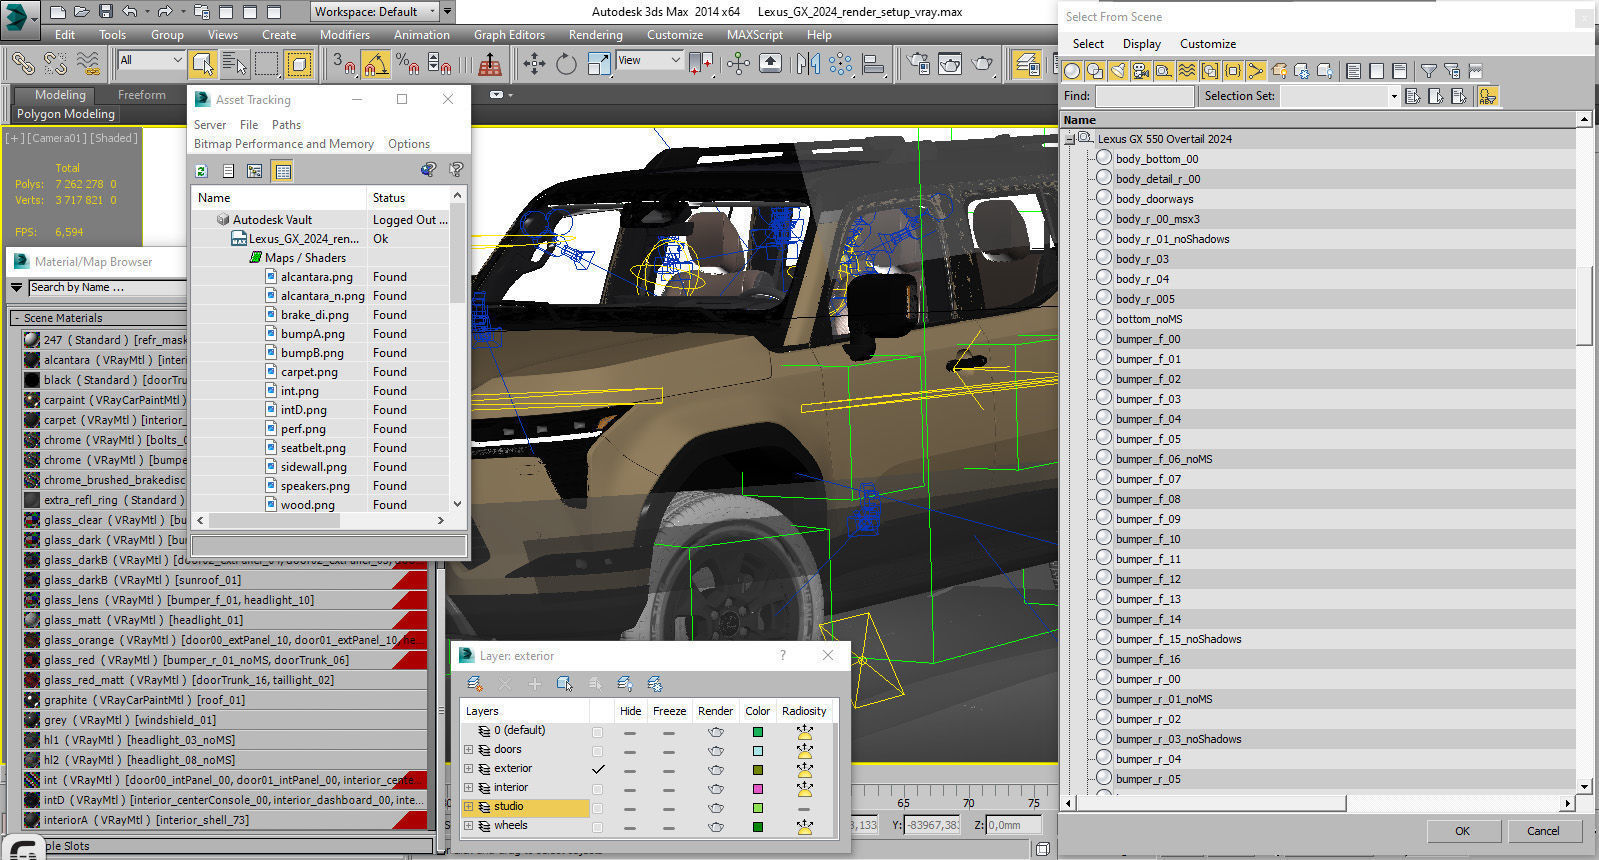Open the Modifiers menu
Viewport: 1599px width, 860px height.
pyautogui.click(x=345, y=34)
